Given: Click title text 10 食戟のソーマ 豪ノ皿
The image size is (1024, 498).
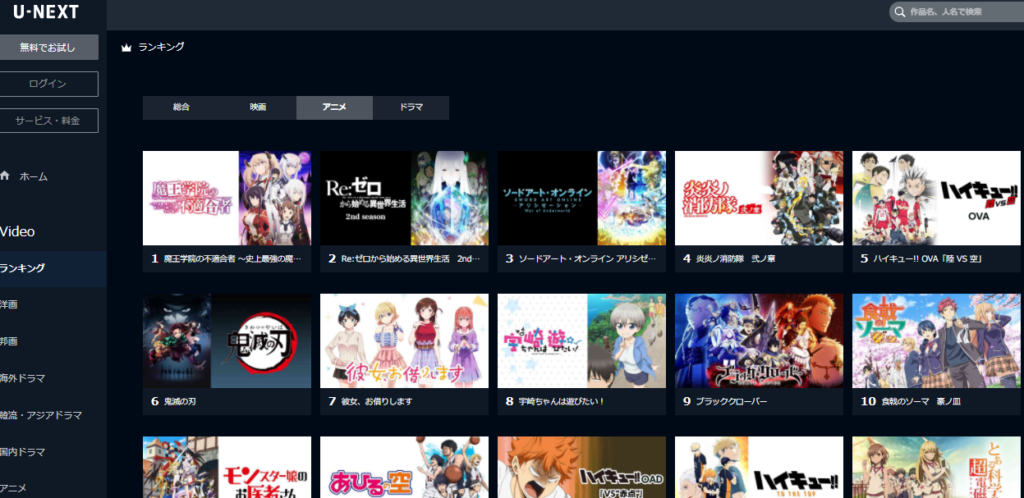Looking at the screenshot, I should (x=910, y=401).
